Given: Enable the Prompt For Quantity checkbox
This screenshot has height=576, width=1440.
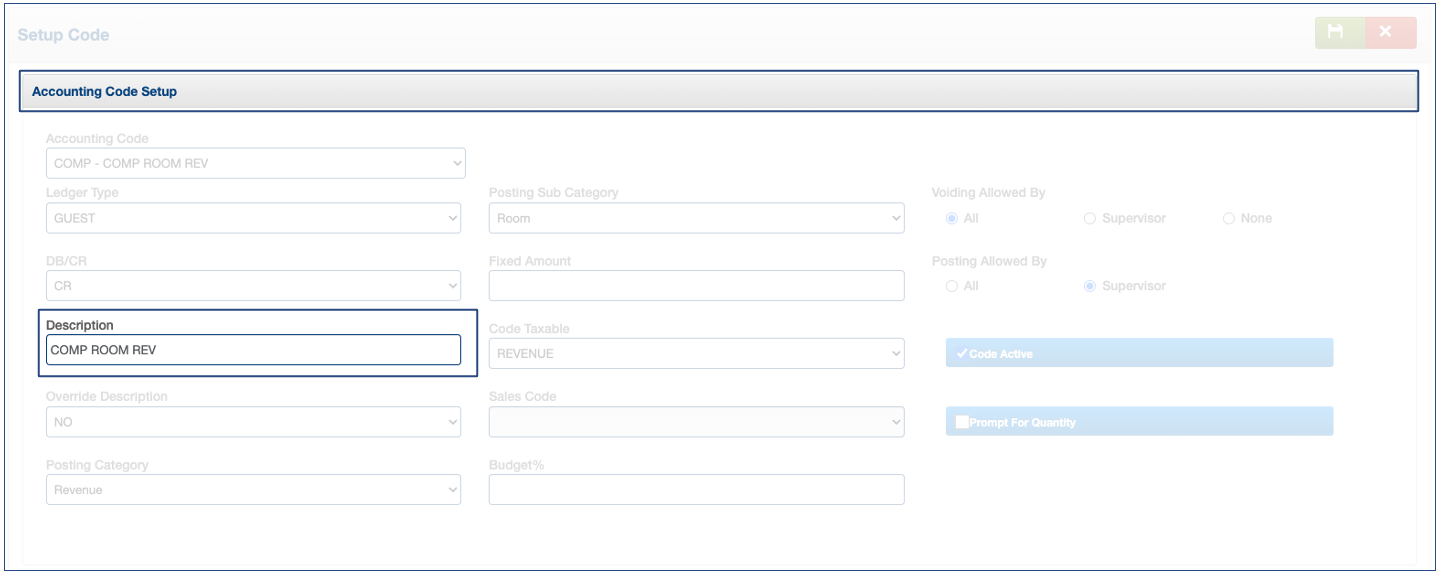Looking at the screenshot, I should click(x=962, y=422).
